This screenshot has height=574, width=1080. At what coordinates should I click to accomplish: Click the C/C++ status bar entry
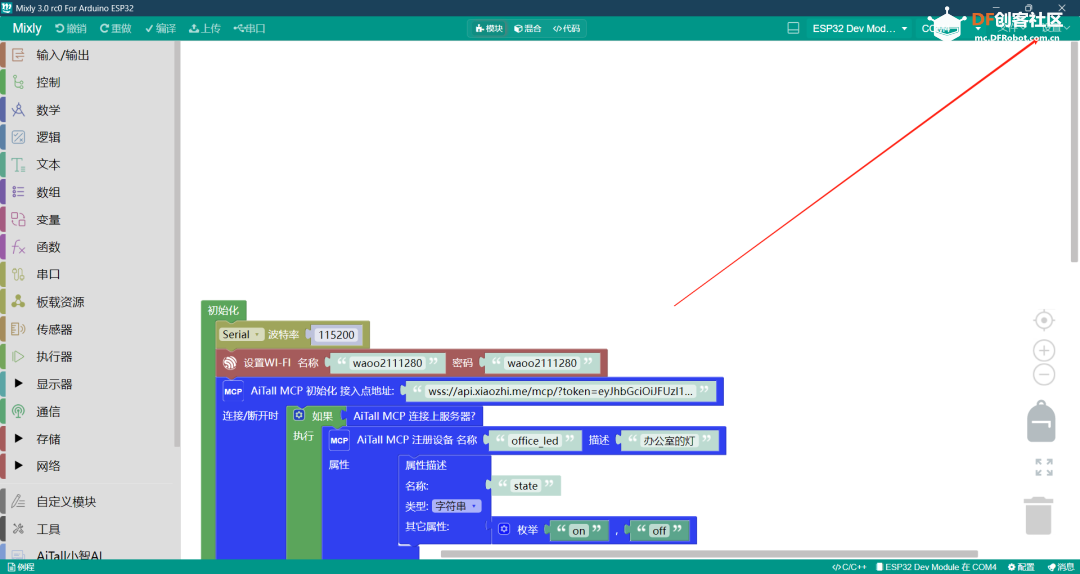point(849,567)
